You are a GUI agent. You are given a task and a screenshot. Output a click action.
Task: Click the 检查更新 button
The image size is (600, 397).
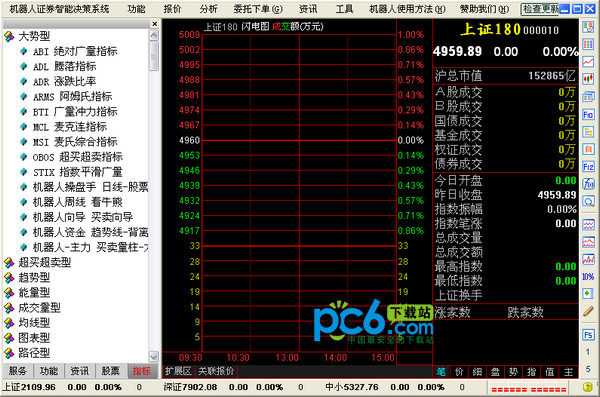point(540,9)
